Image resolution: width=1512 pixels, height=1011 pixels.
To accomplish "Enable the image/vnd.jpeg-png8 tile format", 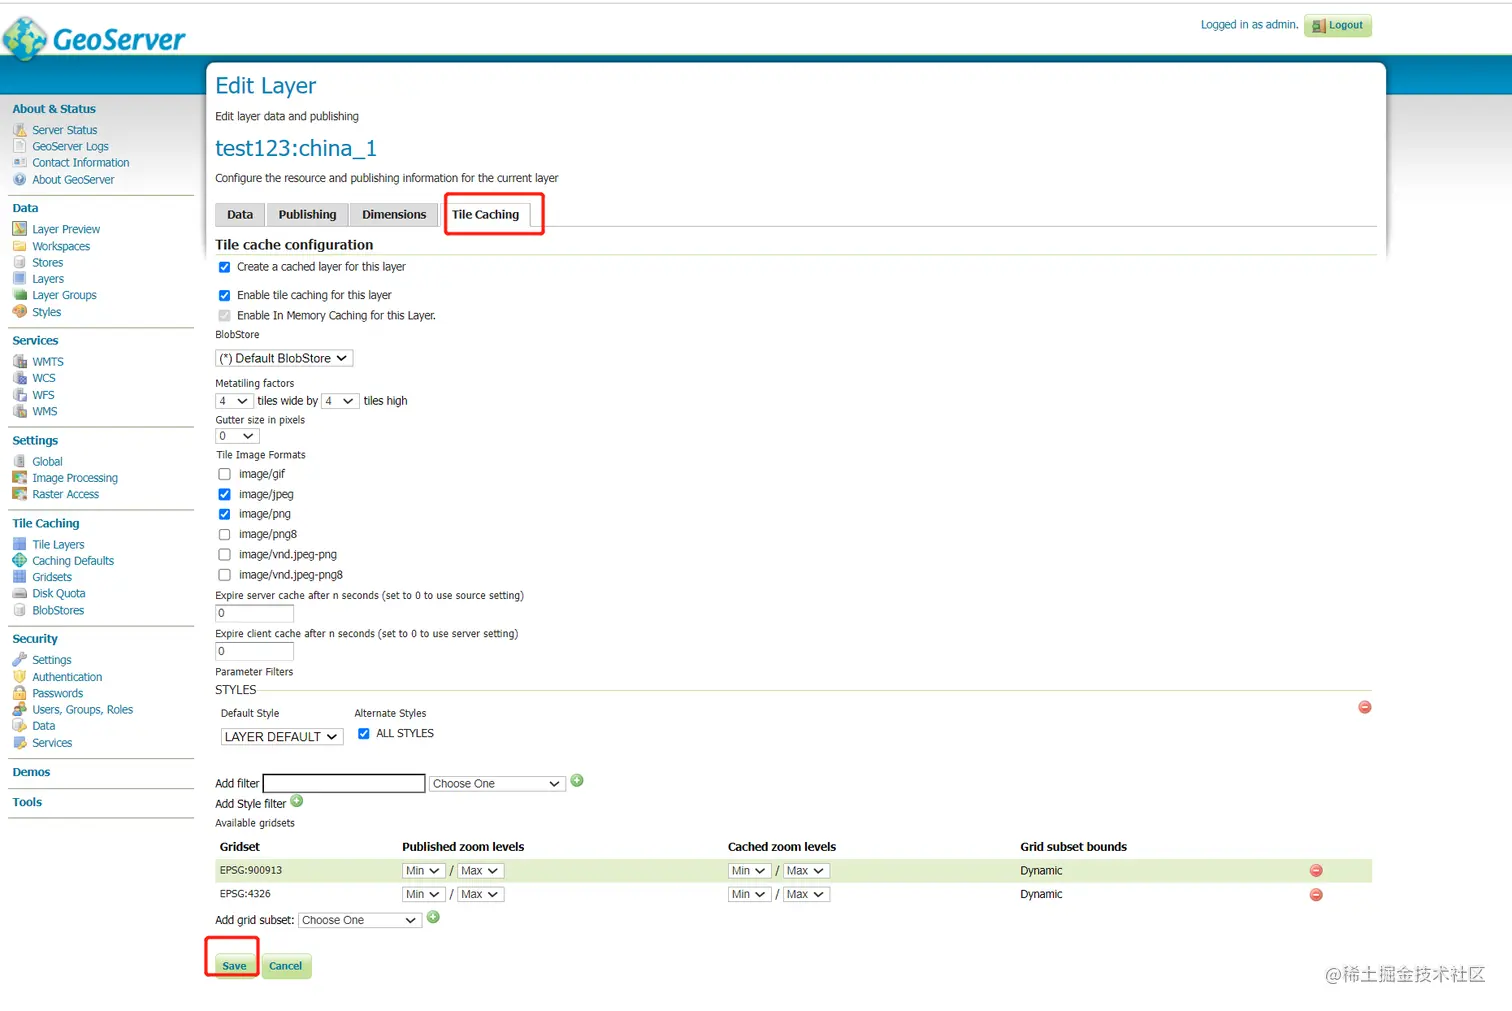I will (224, 575).
